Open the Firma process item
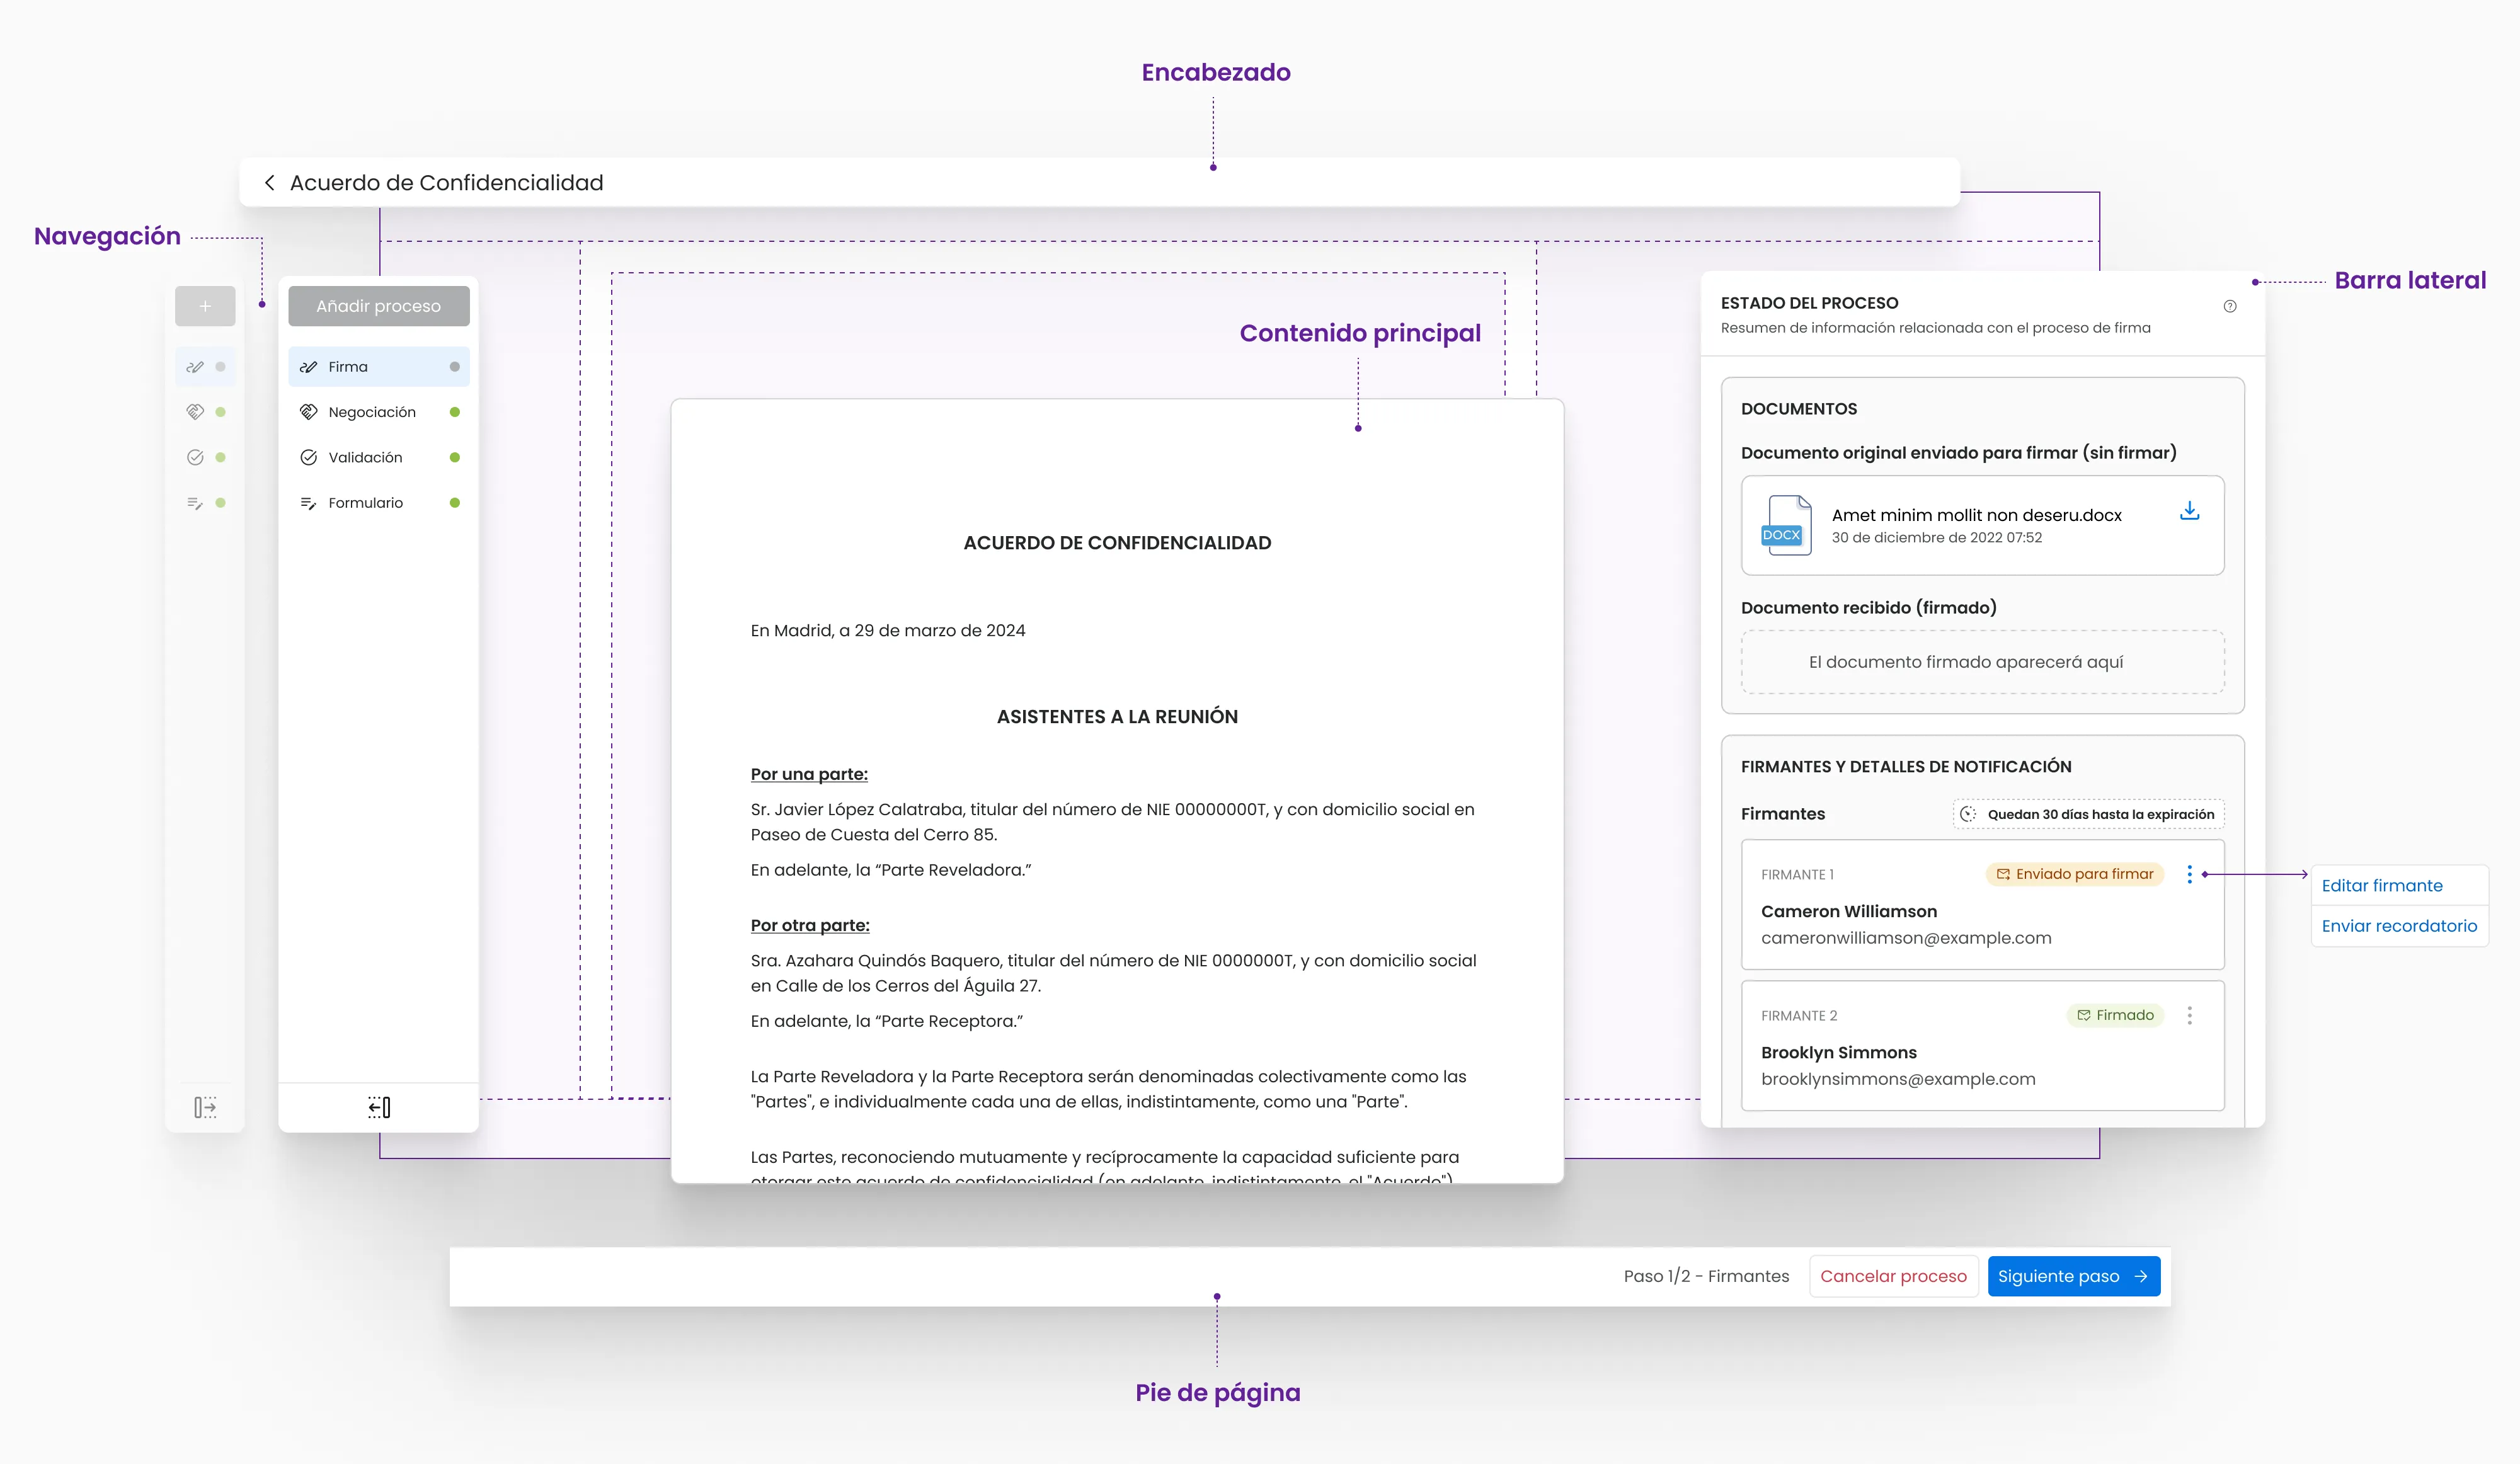The width and height of the screenshot is (2520, 1464). 379,367
